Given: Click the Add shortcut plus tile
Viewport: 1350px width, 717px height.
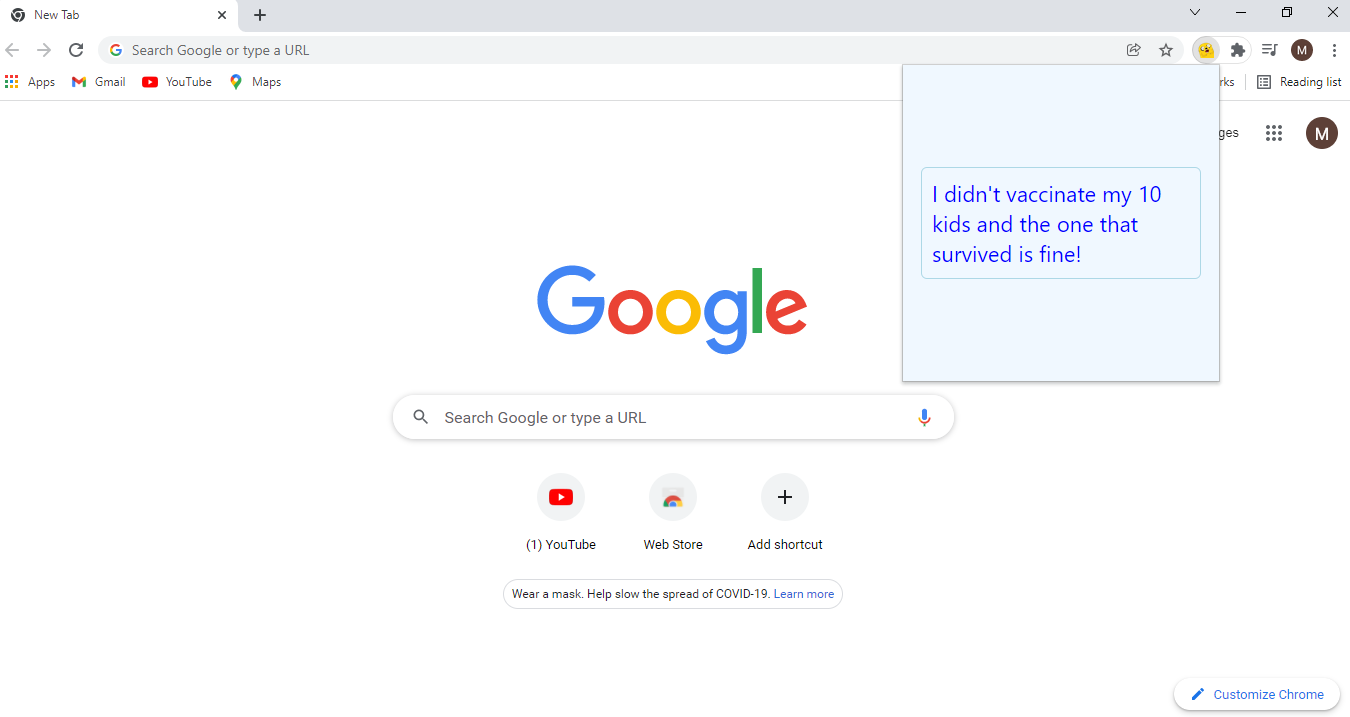Looking at the screenshot, I should tap(785, 513).
